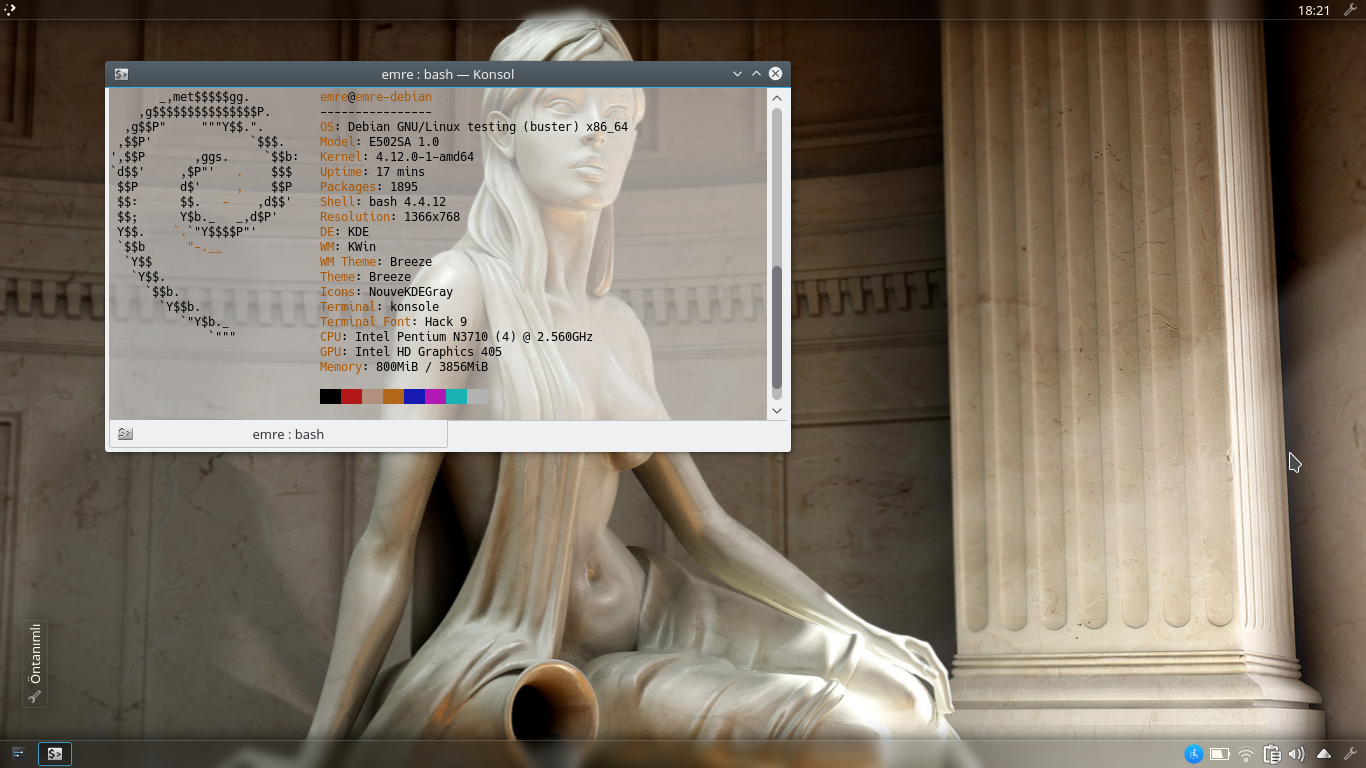
Task: Click the terminal scrollbar down arrow
Action: pos(777,410)
